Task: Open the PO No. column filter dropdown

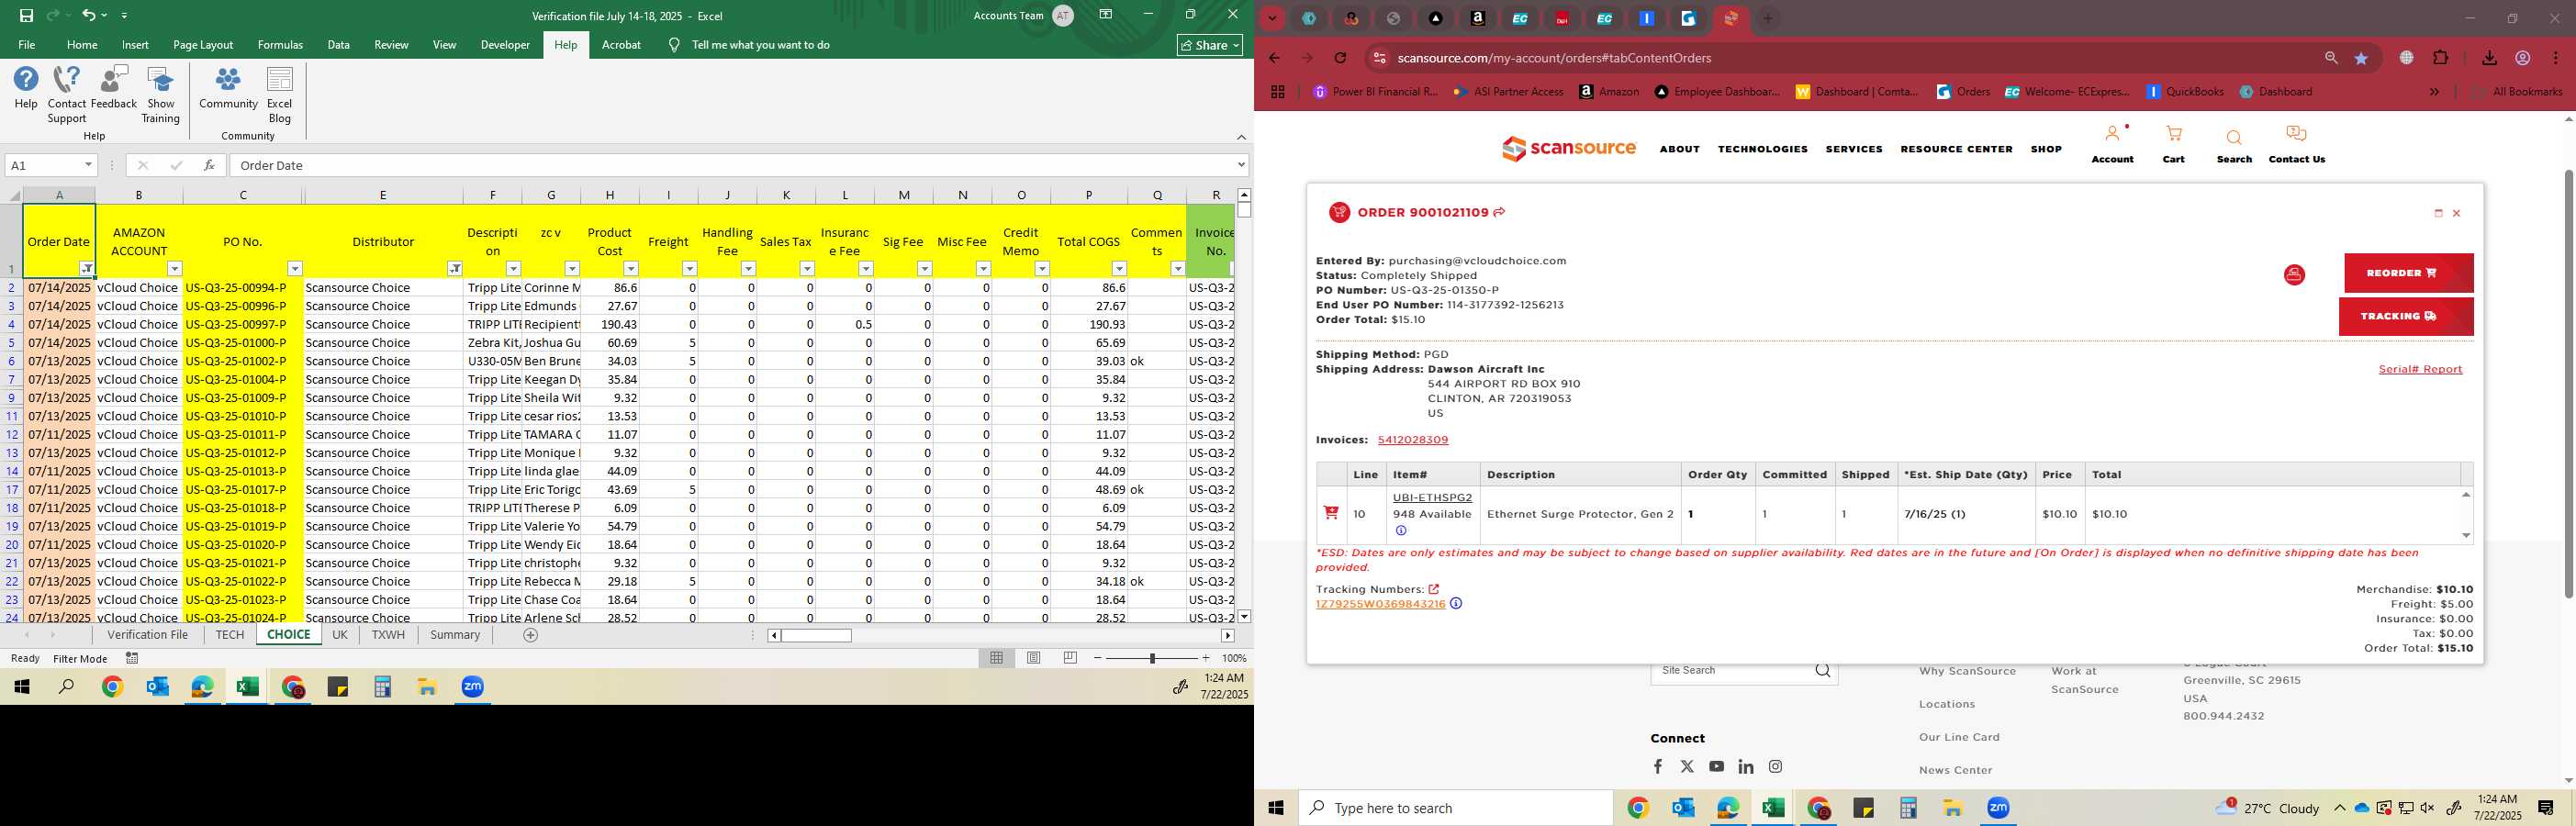Action: (x=295, y=268)
